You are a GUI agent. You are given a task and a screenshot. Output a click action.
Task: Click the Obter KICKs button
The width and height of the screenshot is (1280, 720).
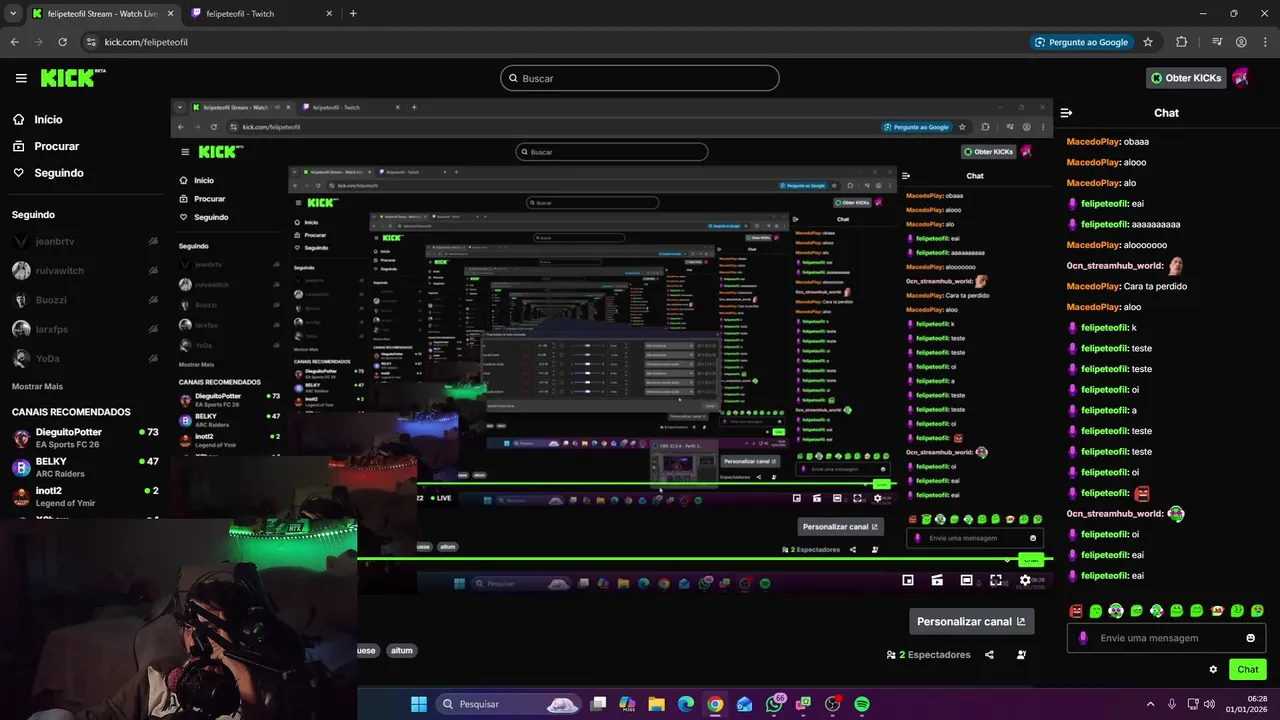[x=1186, y=78]
